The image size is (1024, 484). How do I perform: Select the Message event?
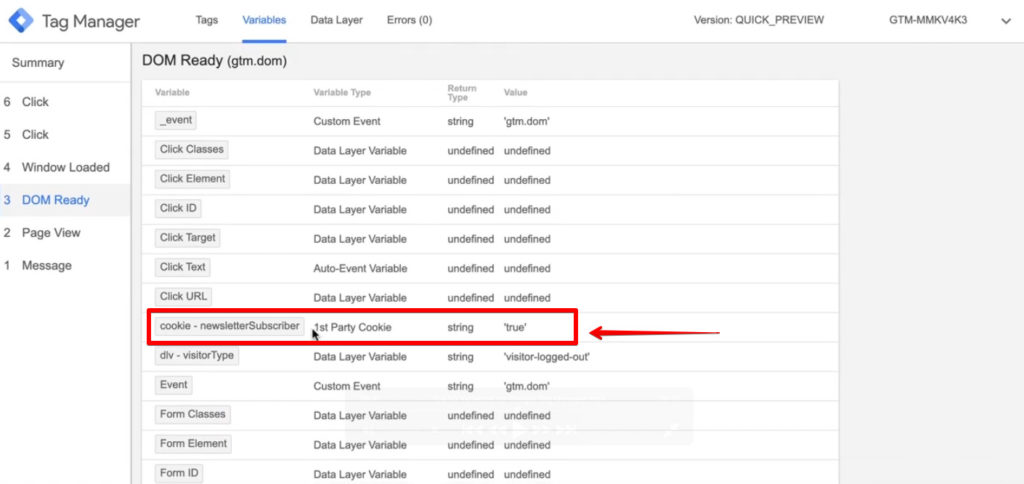(x=65, y=265)
